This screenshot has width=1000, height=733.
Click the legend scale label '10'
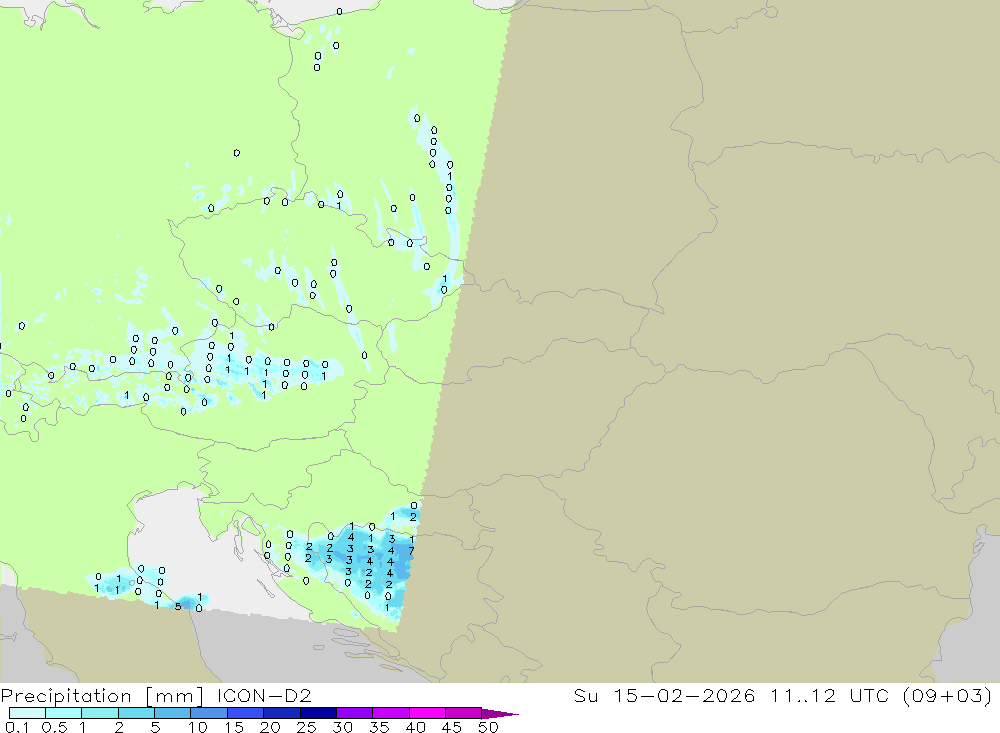coord(198,727)
